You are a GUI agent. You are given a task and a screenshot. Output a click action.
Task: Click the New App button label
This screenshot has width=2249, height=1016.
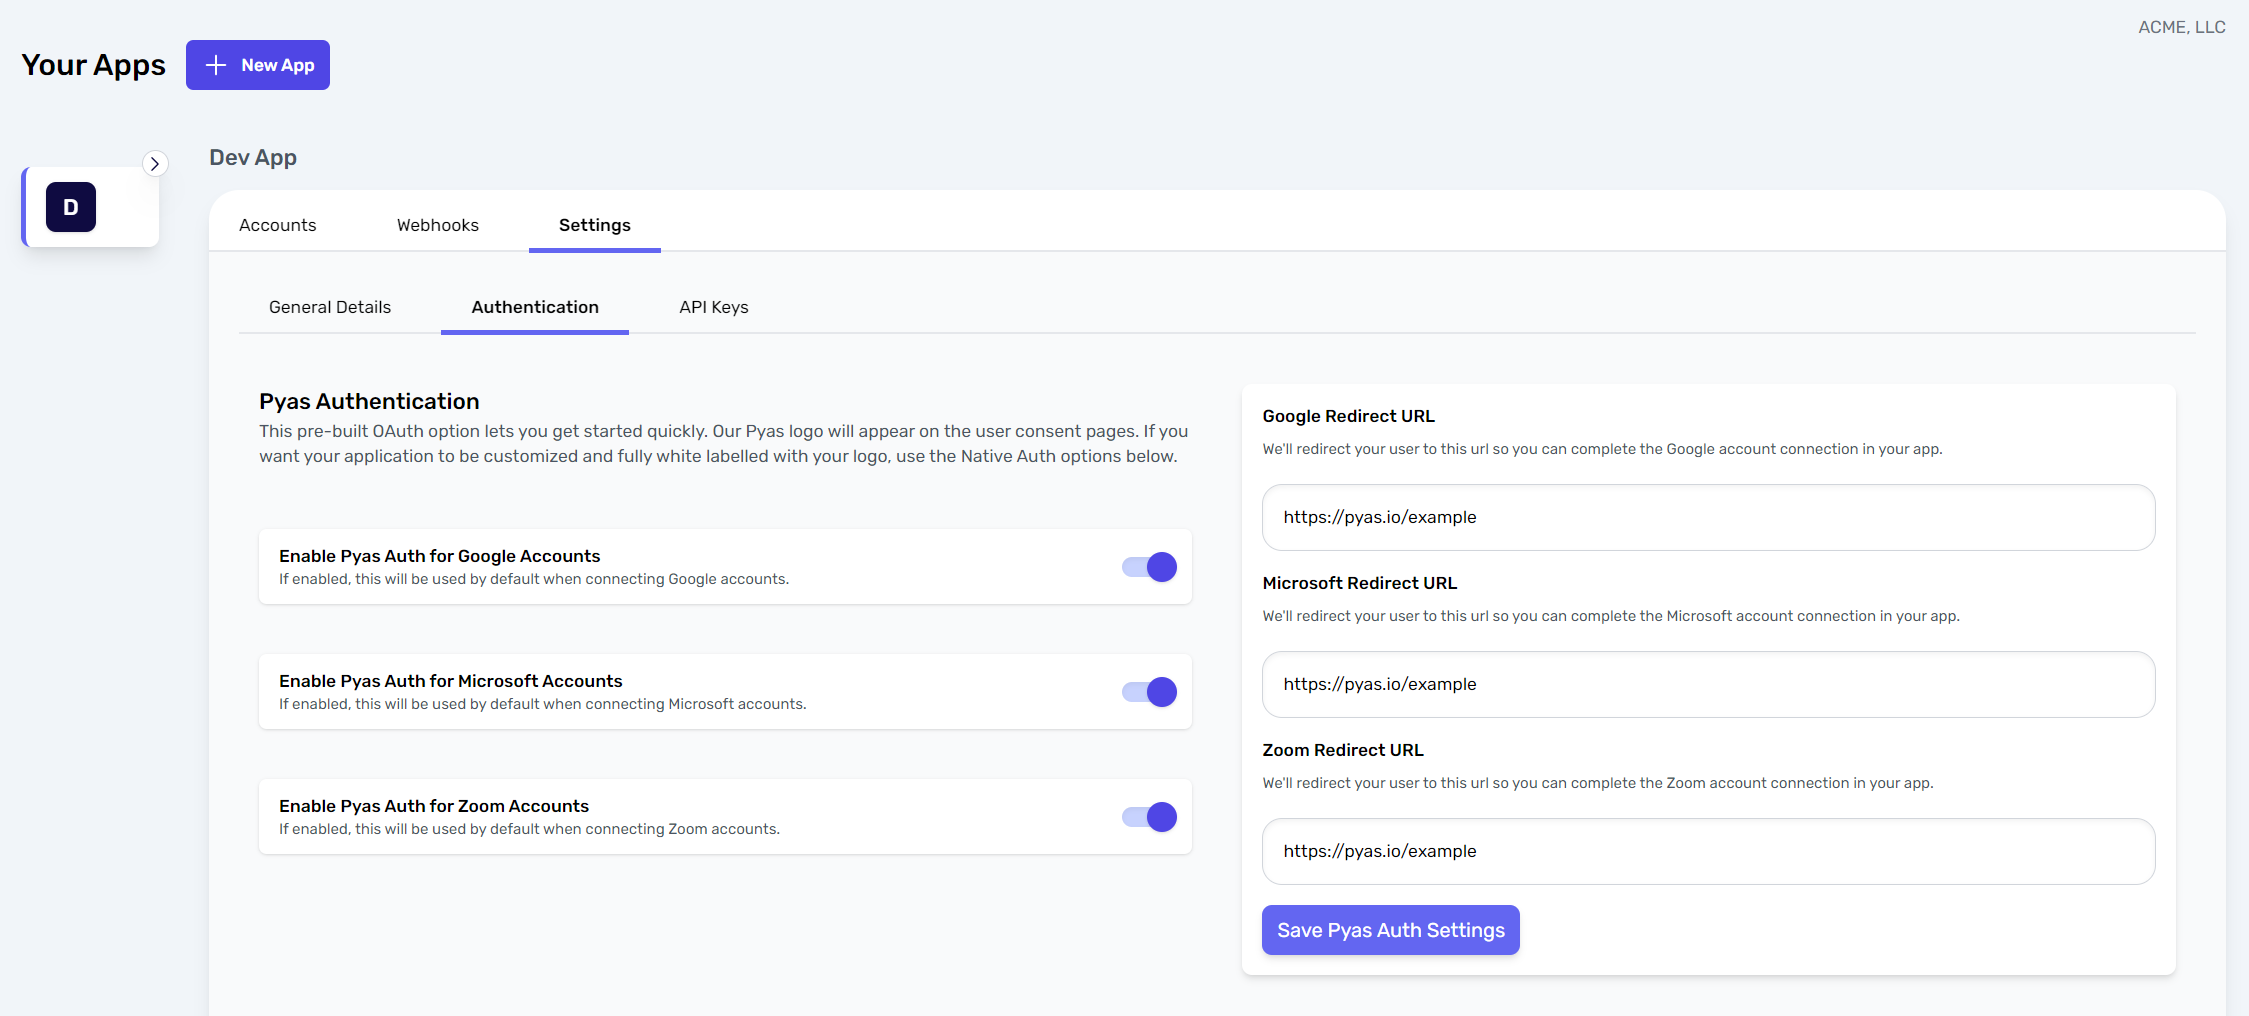pyautogui.click(x=277, y=65)
